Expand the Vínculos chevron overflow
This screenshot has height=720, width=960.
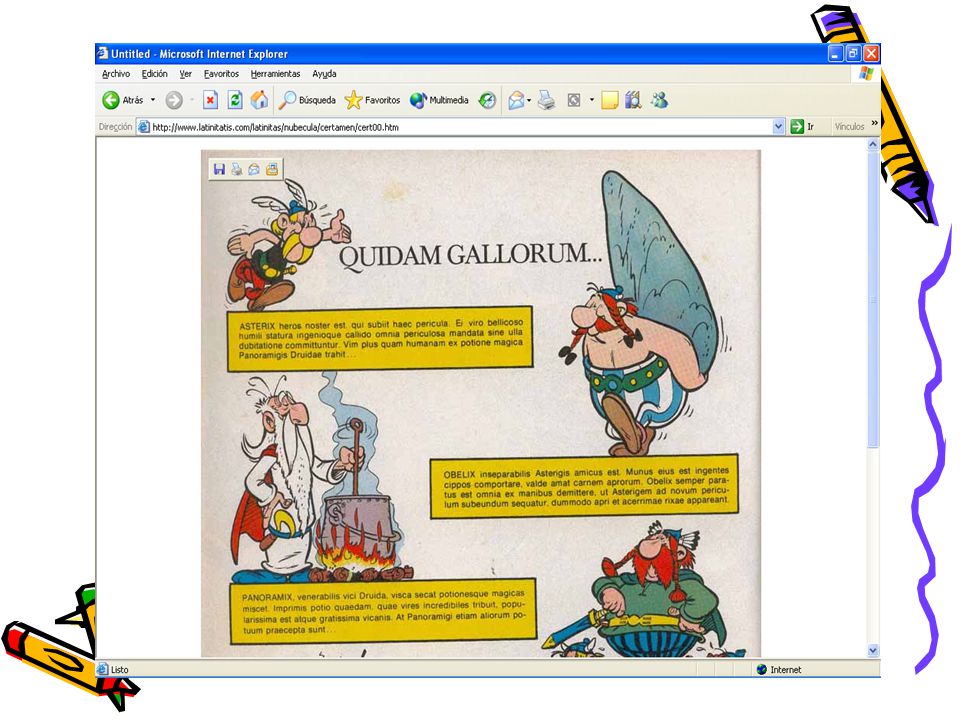point(874,123)
